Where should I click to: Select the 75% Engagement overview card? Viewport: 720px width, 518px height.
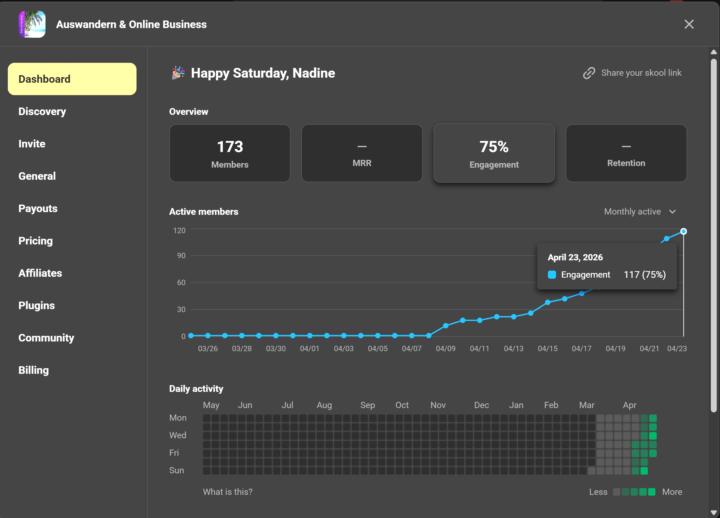(494, 153)
